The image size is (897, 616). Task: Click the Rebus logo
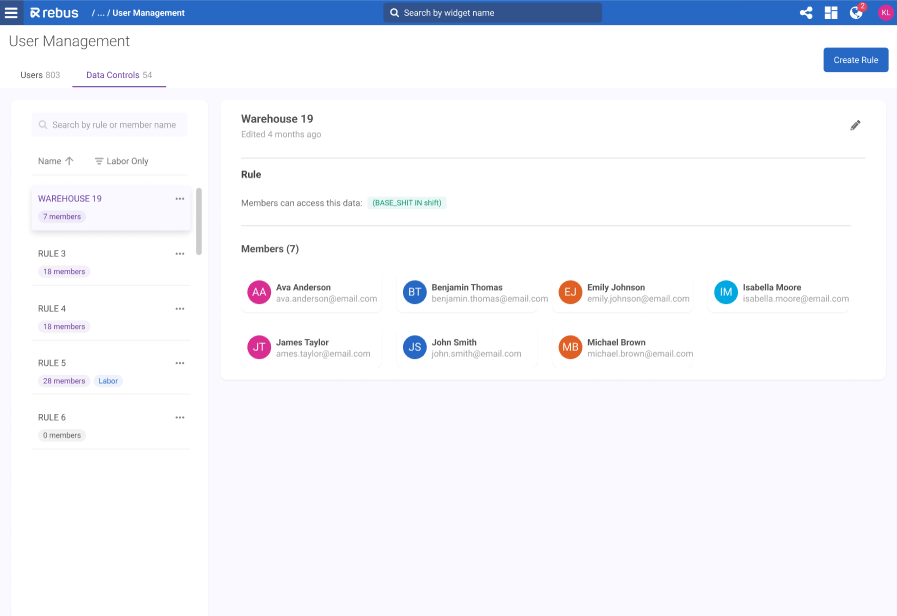(x=54, y=13)
